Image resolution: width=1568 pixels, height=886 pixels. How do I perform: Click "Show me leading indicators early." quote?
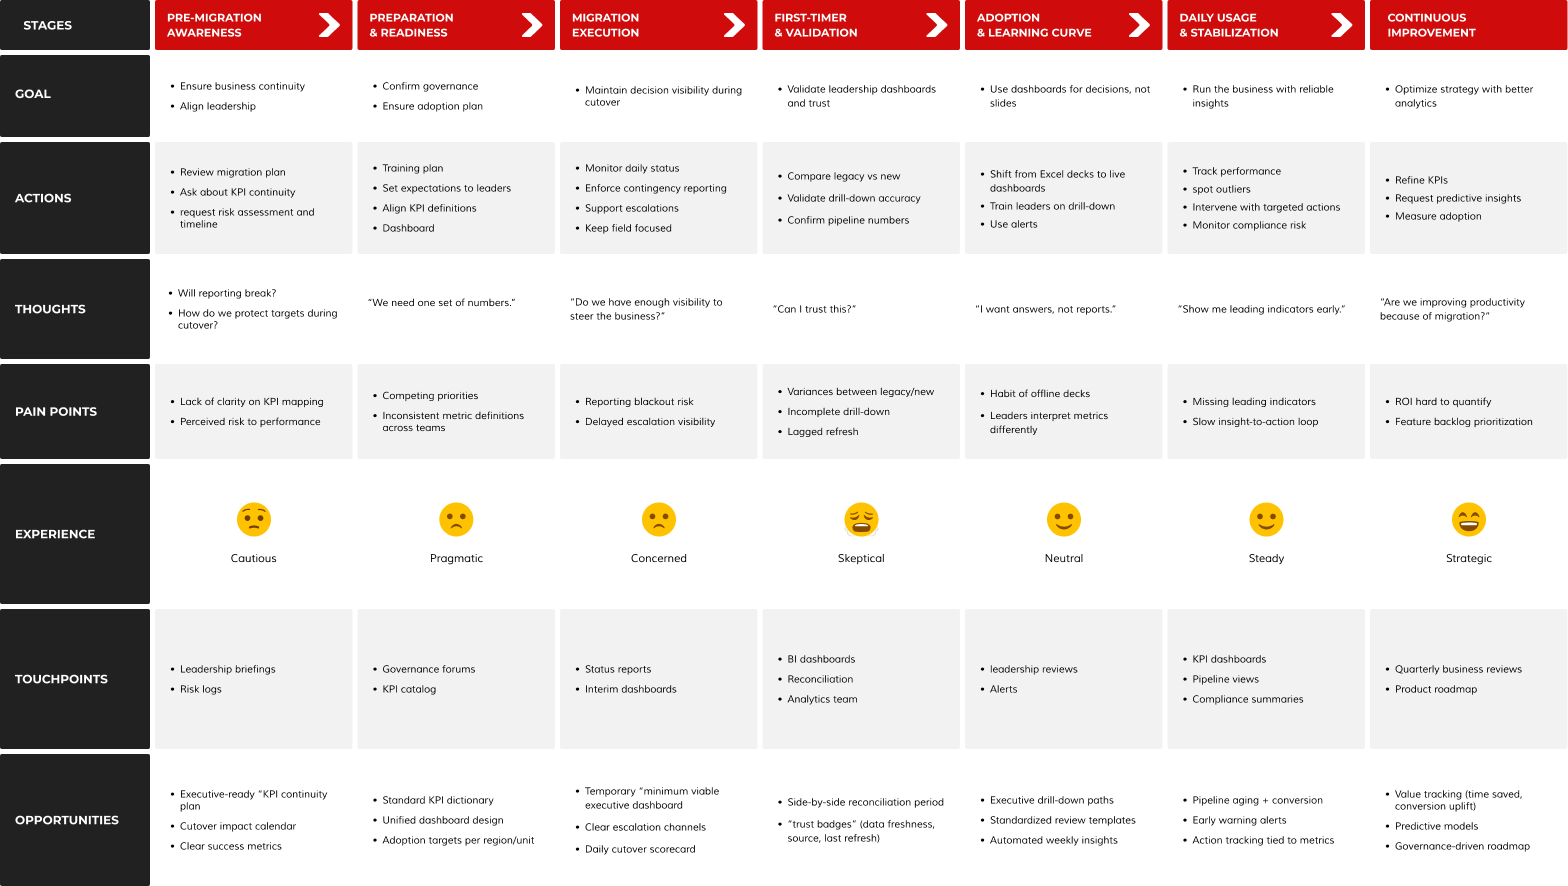1261,309
